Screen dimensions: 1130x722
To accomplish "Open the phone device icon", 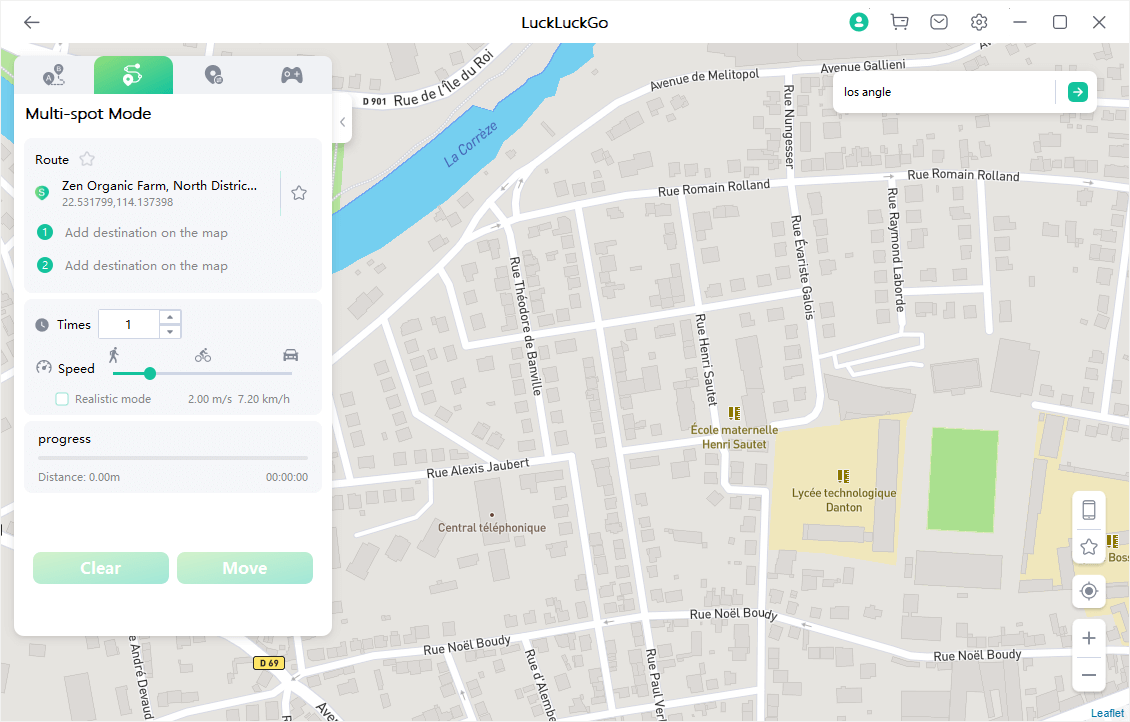I will point(1089,510).
